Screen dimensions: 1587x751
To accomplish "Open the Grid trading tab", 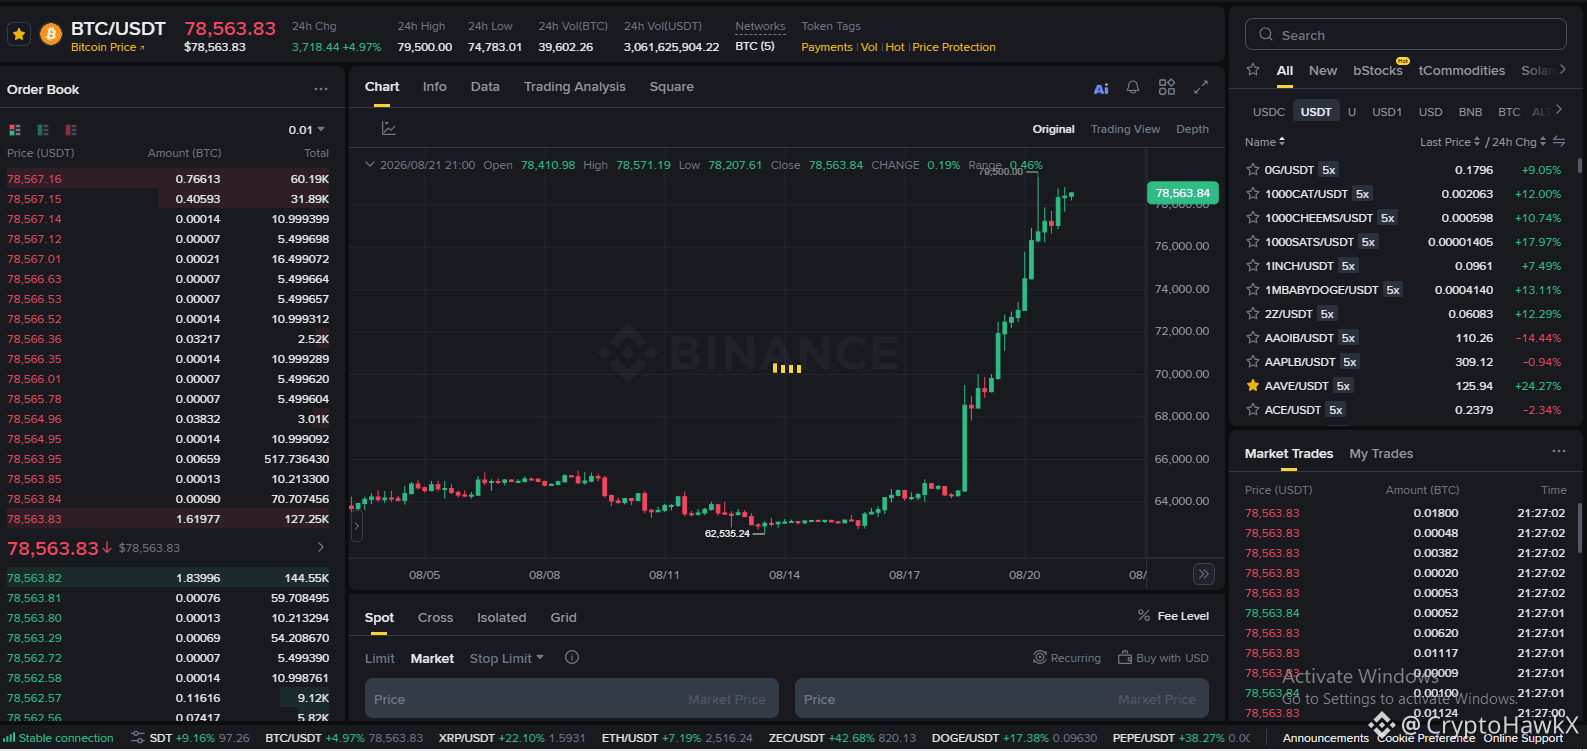I will pos(563,618).
